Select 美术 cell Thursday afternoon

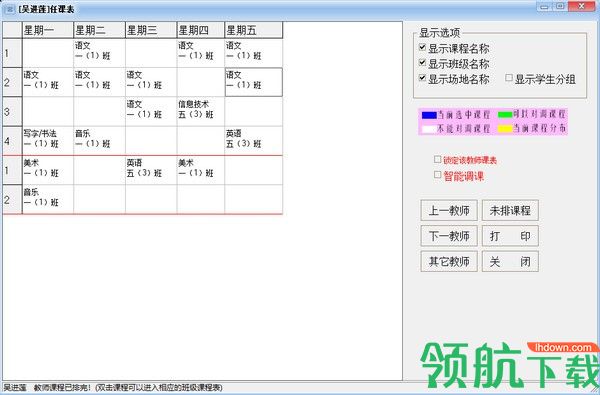click(201, 170)
